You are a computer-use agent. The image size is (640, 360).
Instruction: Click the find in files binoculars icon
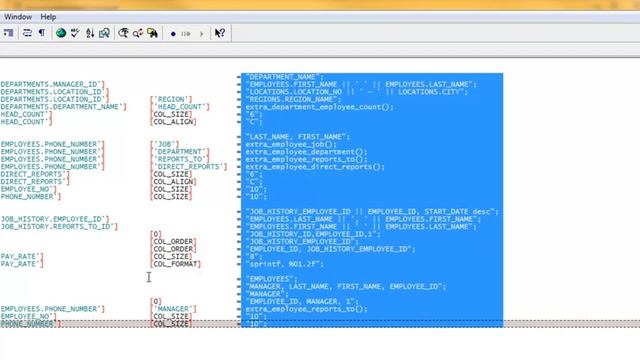coord(152,33)
